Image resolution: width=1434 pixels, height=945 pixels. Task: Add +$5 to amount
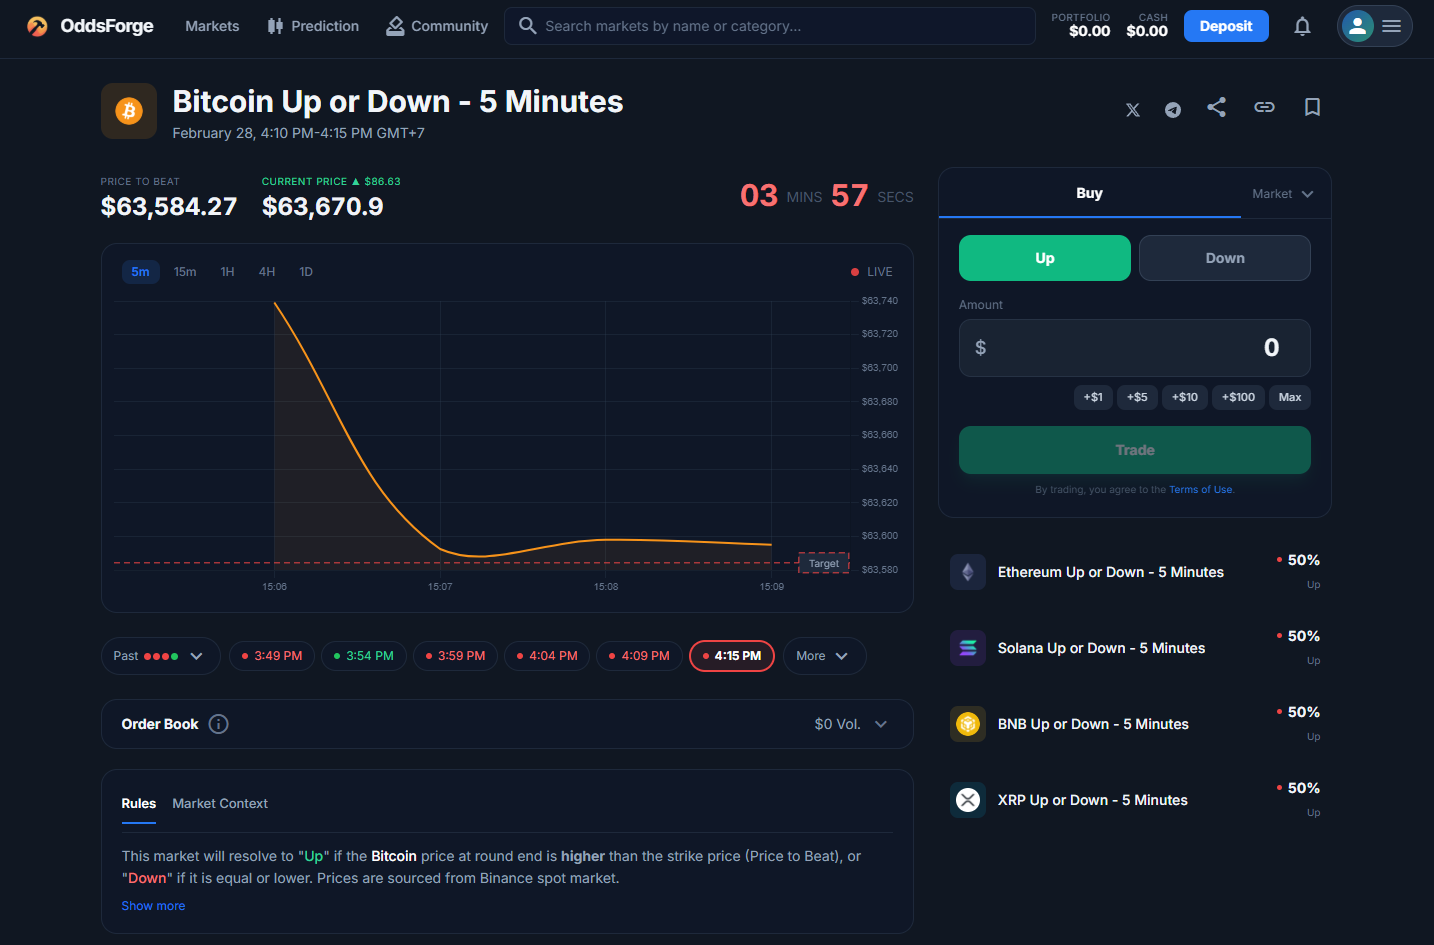pos(1137,397)
